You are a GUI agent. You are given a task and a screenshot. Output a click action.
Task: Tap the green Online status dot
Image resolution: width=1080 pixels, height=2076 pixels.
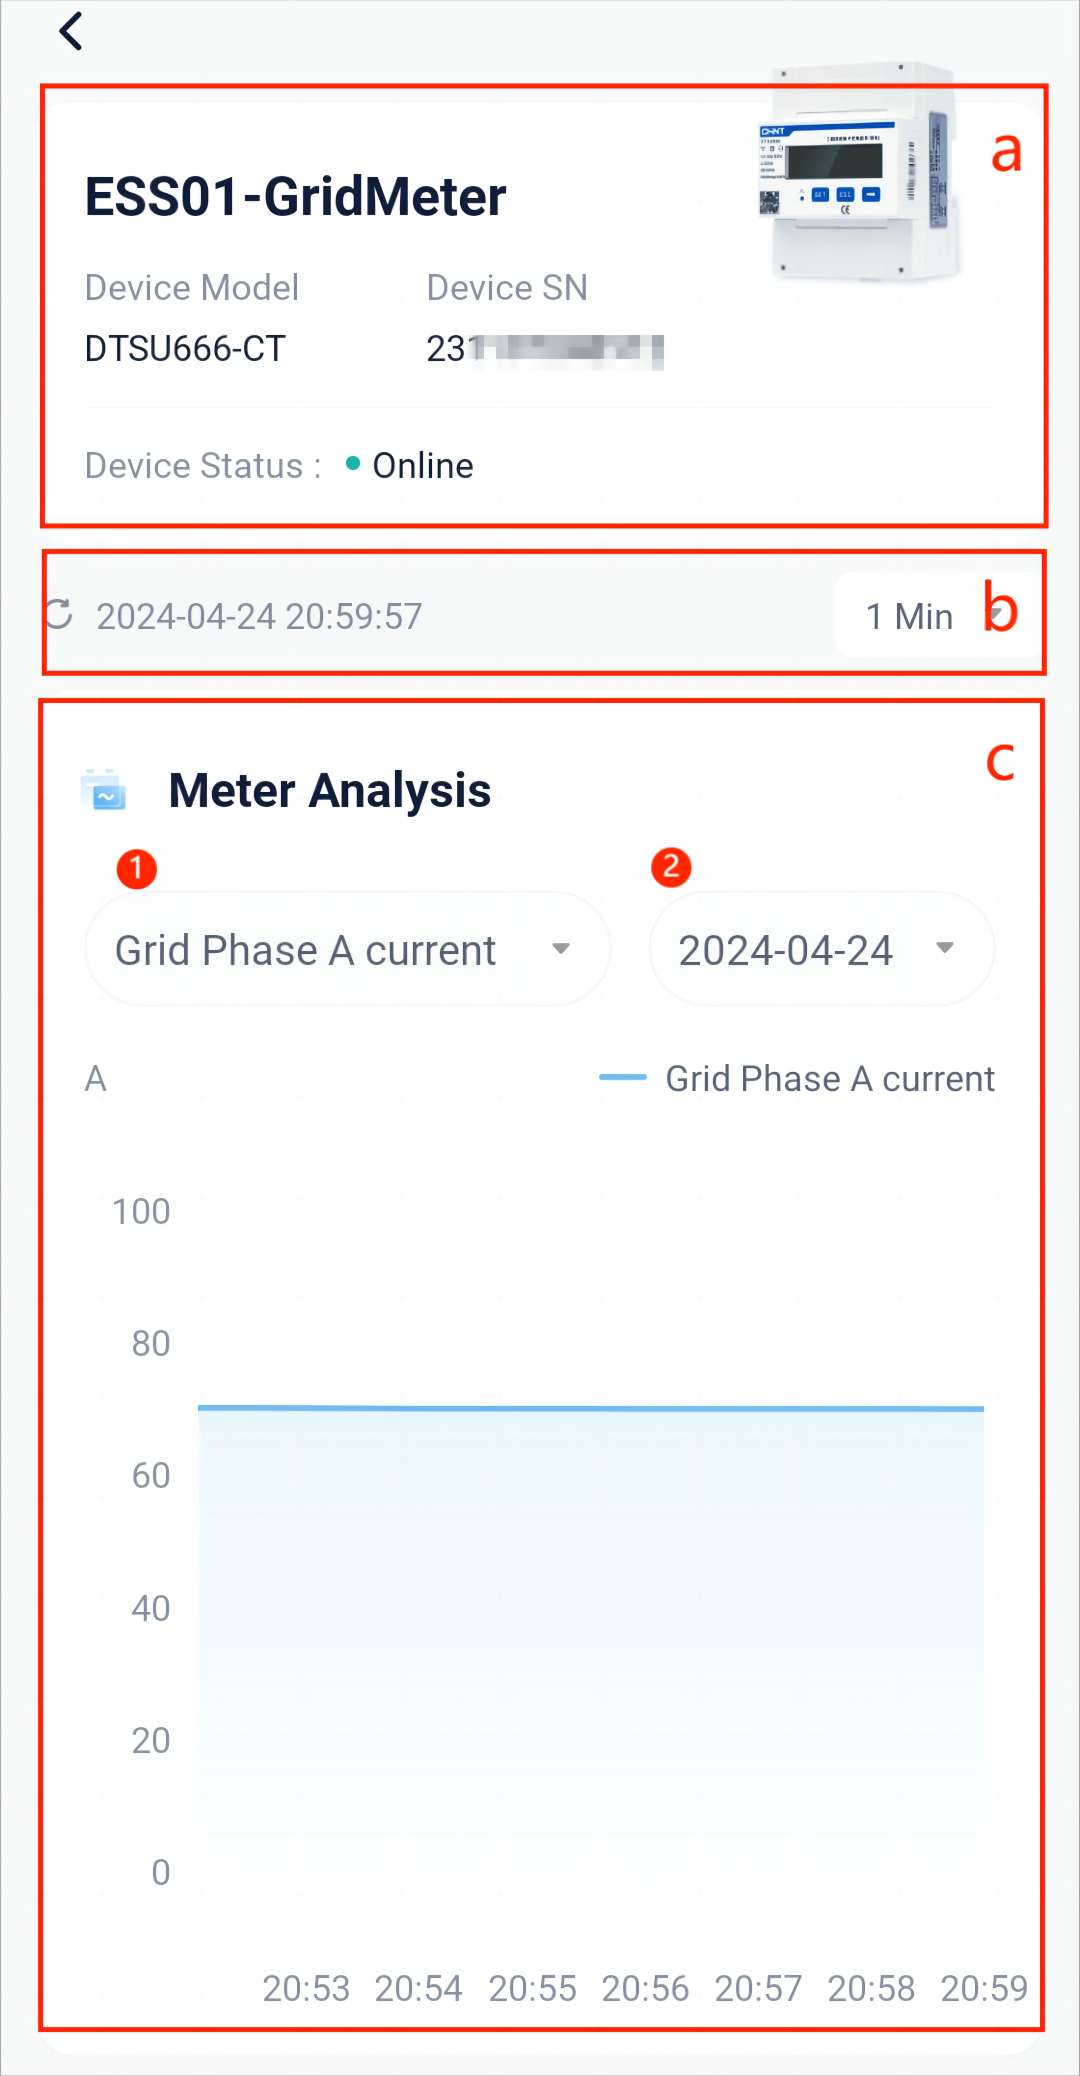(353, 463)
